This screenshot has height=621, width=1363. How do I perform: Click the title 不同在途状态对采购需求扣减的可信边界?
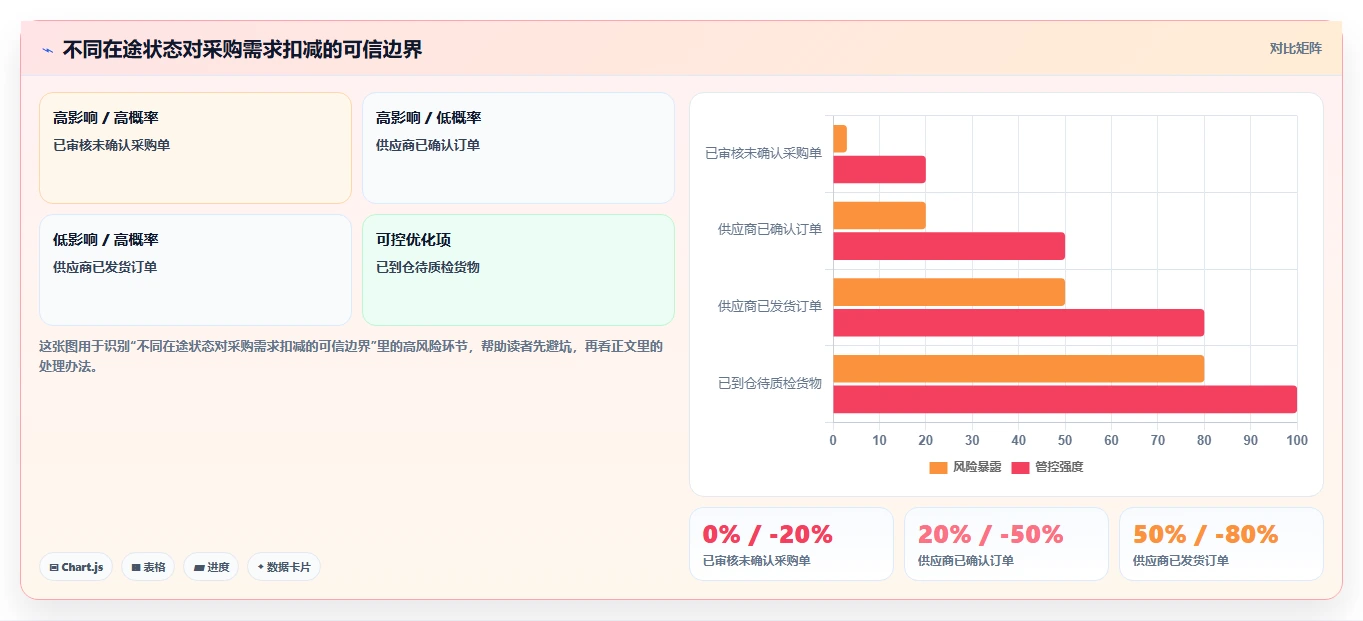(x=243, y=50)
